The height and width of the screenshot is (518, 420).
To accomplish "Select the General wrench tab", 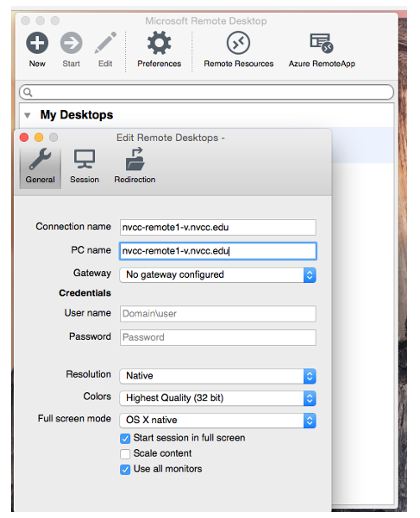I will pyautogui.click(x=40, y=167).
